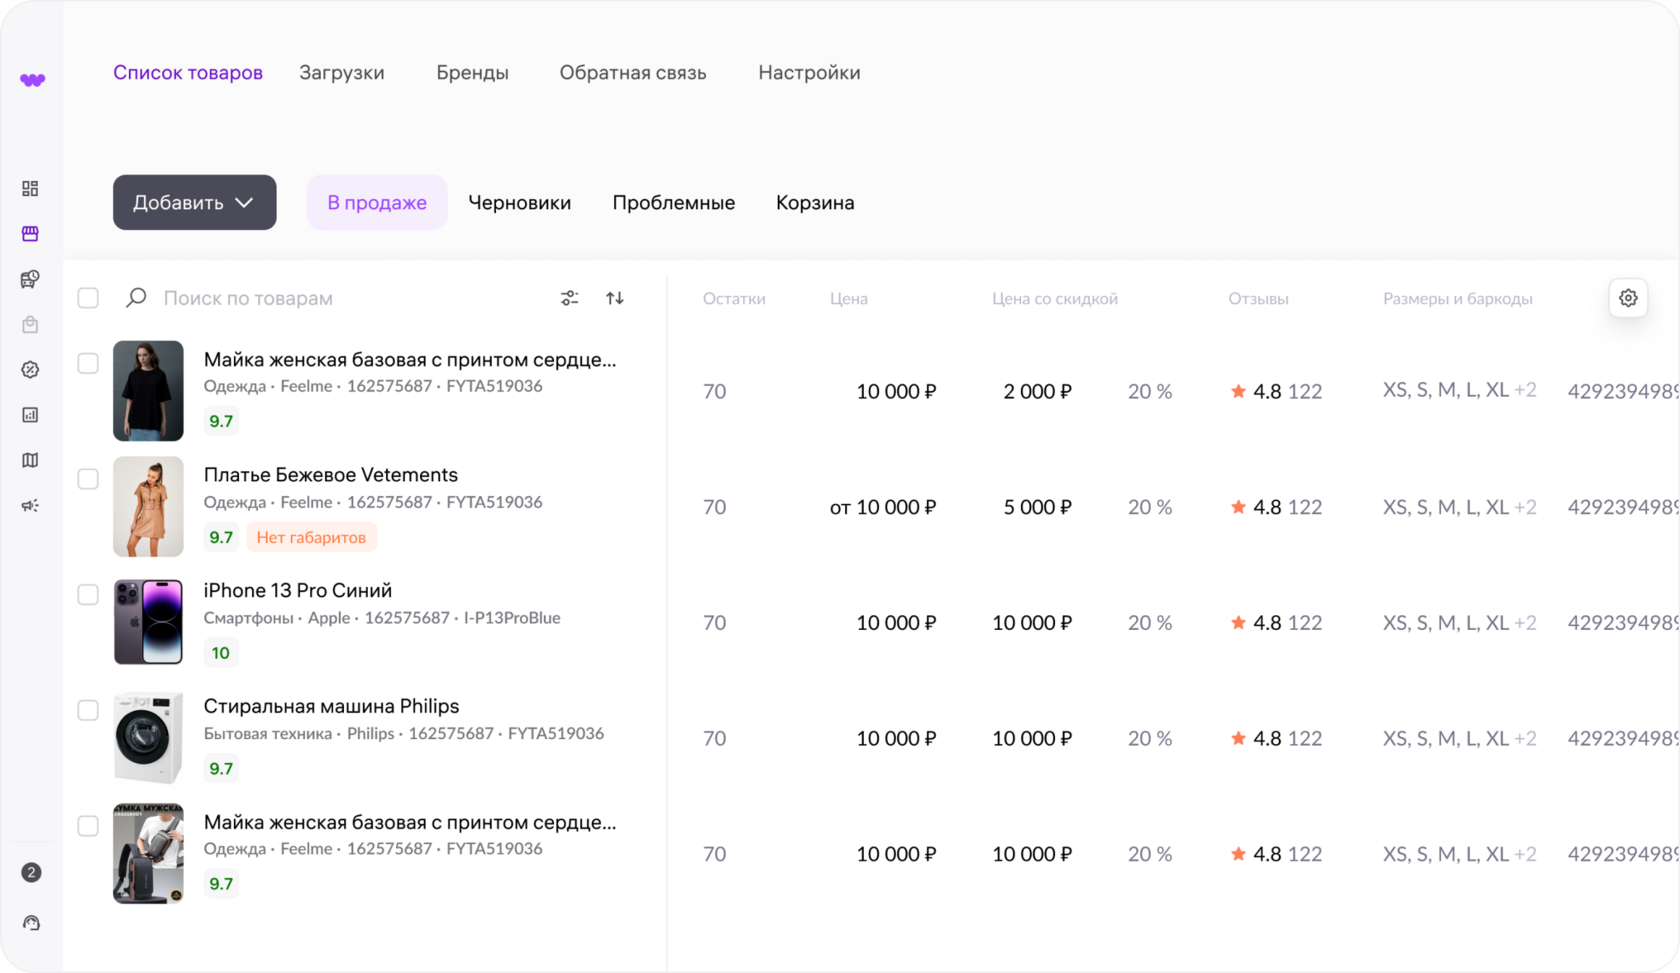
Task: Open the Проблемные tab
Action: (673, 203)
